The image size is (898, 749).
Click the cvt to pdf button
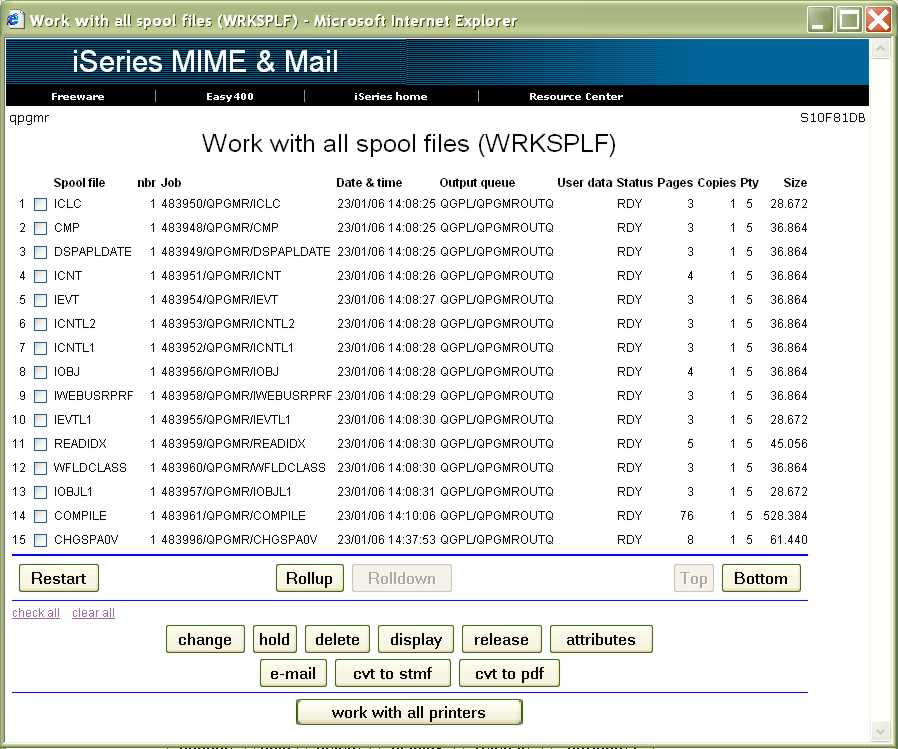pyautogui.click(x=509, y=673)
